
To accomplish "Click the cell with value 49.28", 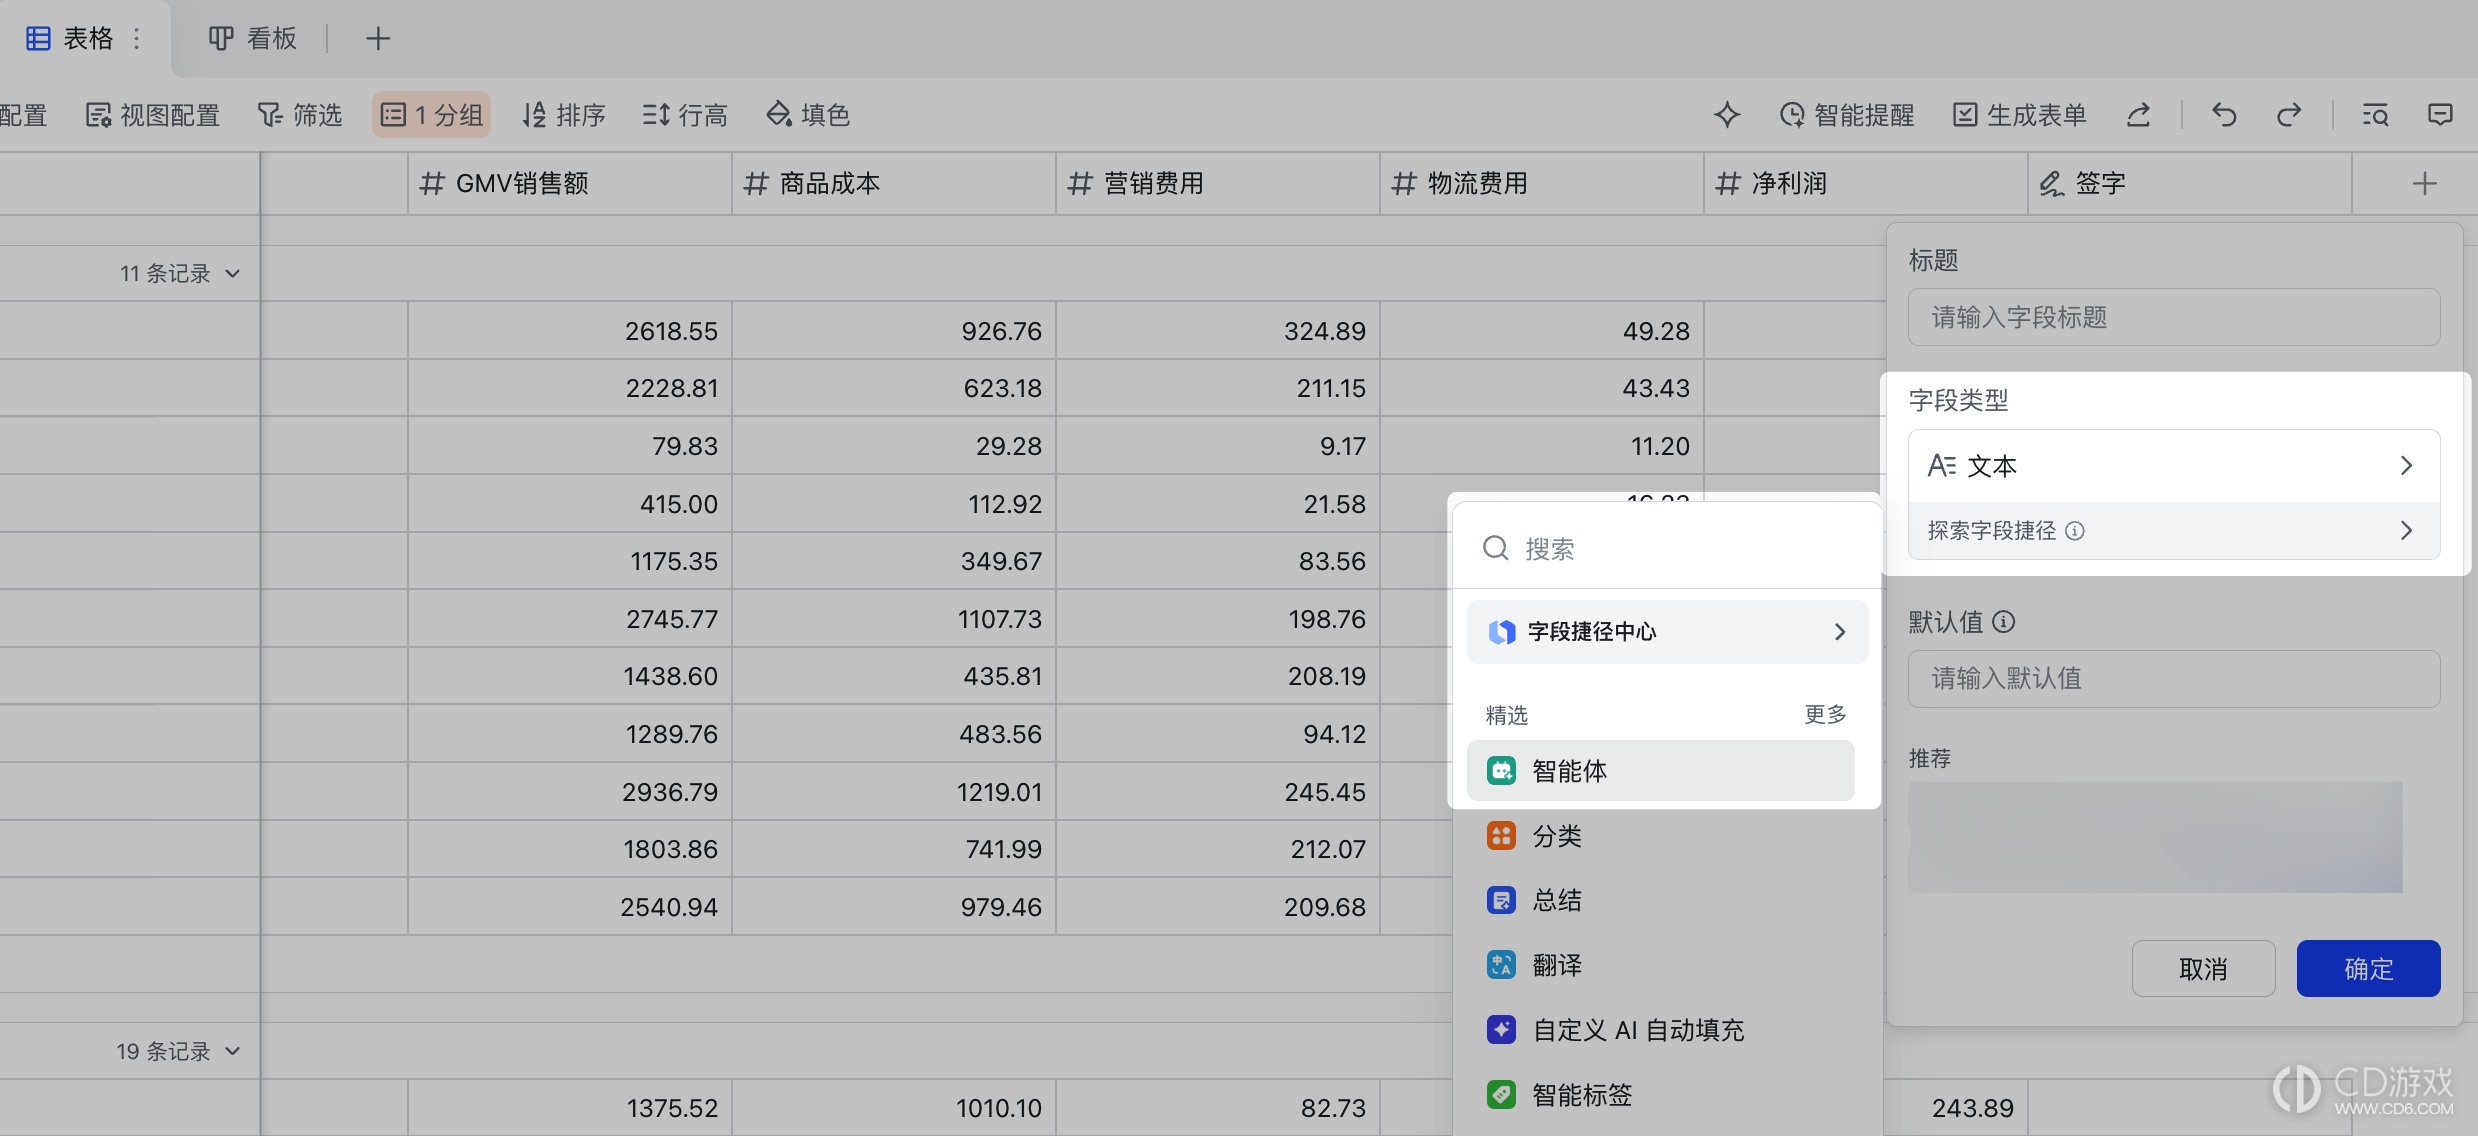I will 1542,331.
